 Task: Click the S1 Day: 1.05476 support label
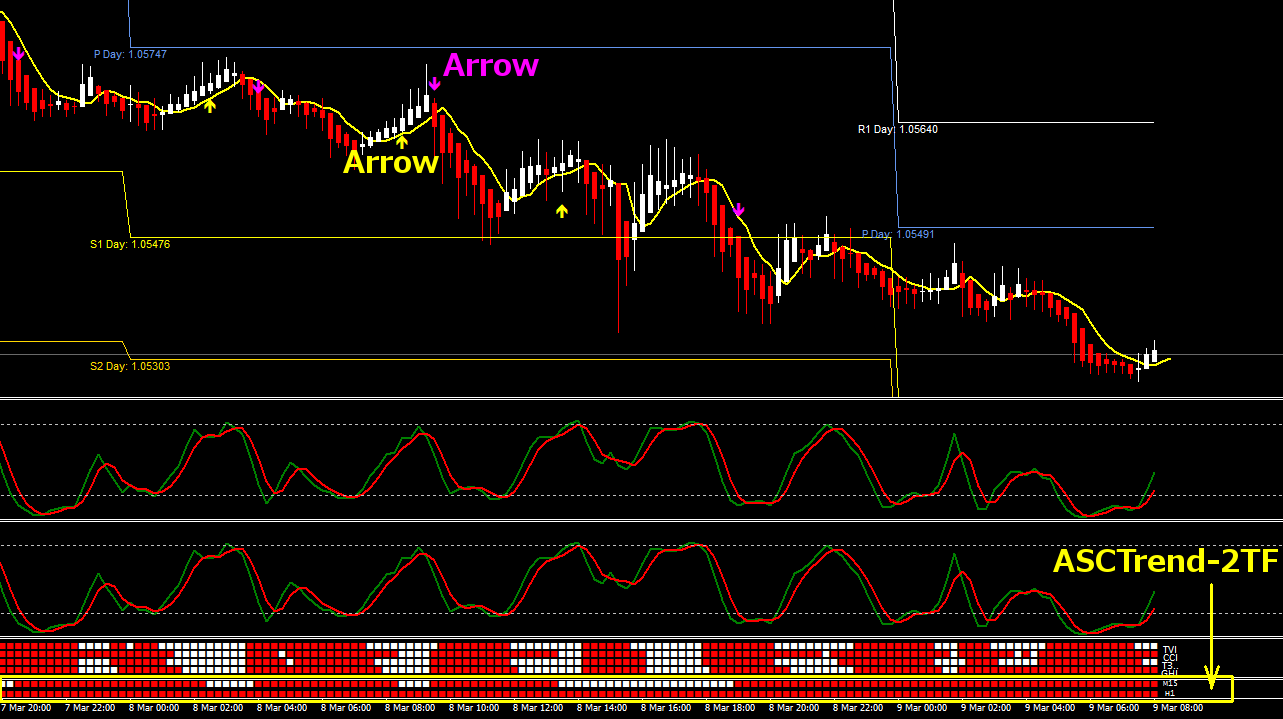coord(130,244)
